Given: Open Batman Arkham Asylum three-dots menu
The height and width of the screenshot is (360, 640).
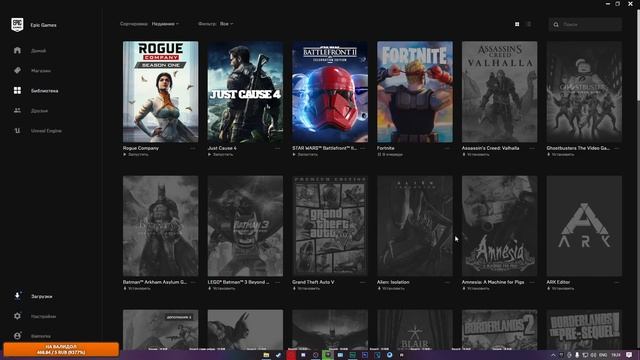Looking at the screenshot, I should click(x=193, y=282).
